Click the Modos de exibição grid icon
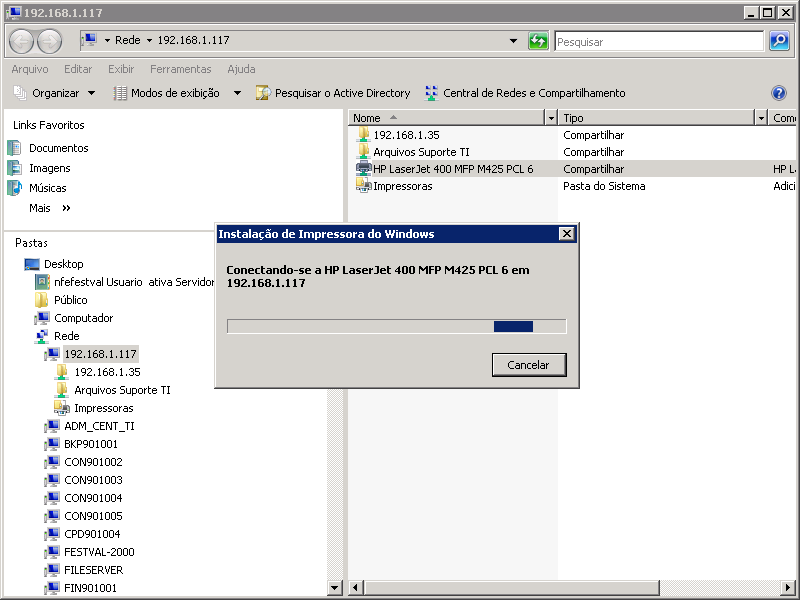The width and height of the screenshot is (800, 600). click(120, 93)
